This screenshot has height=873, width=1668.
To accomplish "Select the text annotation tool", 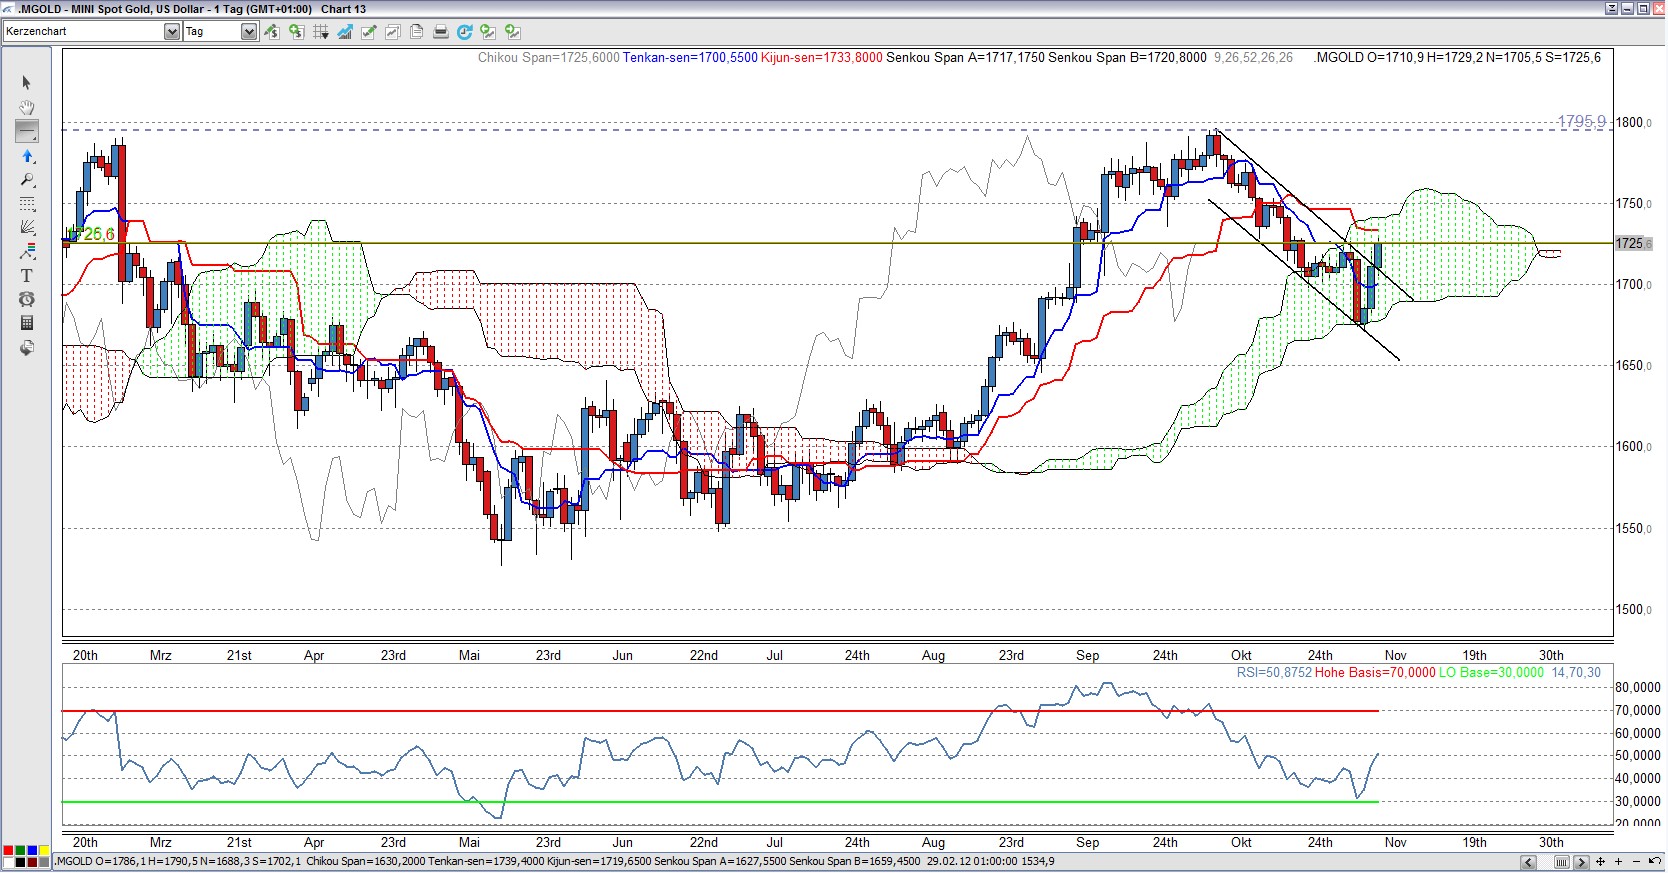I will (27, 275).
